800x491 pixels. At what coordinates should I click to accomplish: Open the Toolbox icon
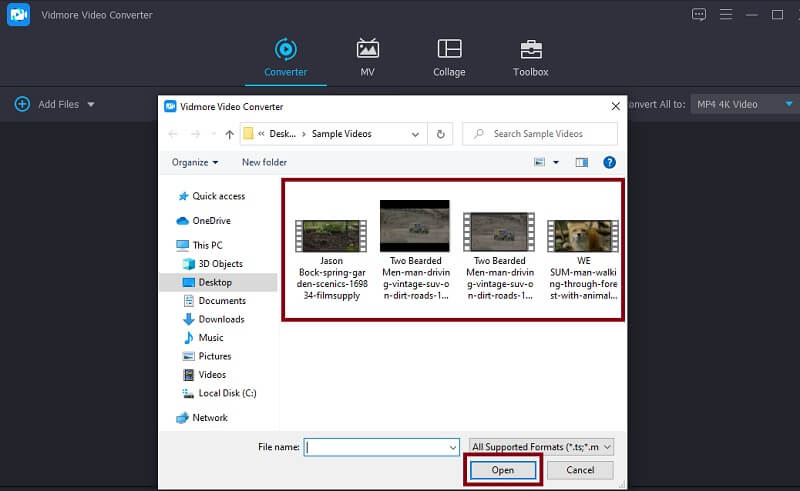531,57
